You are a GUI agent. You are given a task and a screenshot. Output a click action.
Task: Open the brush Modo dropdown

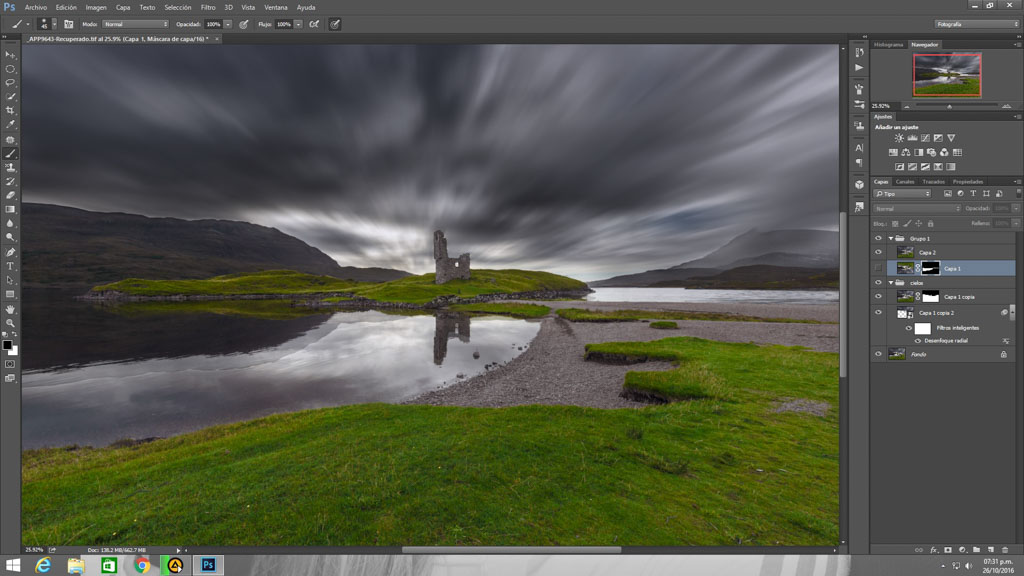(136, 23)
